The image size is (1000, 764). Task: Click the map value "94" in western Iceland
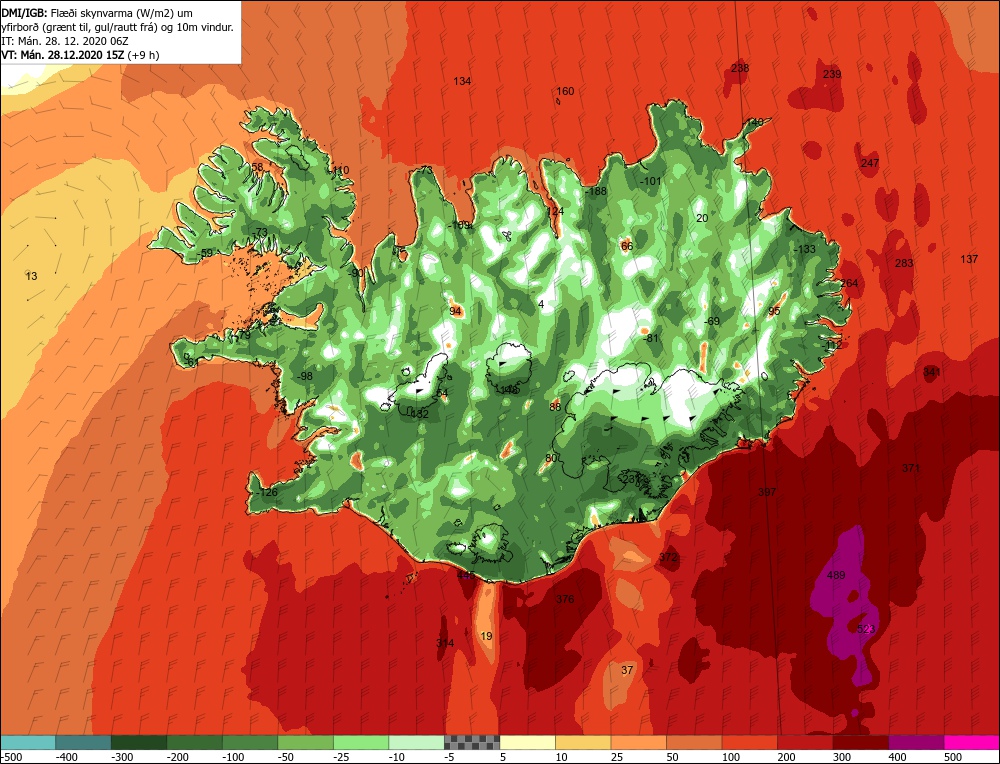coord(455,311)
